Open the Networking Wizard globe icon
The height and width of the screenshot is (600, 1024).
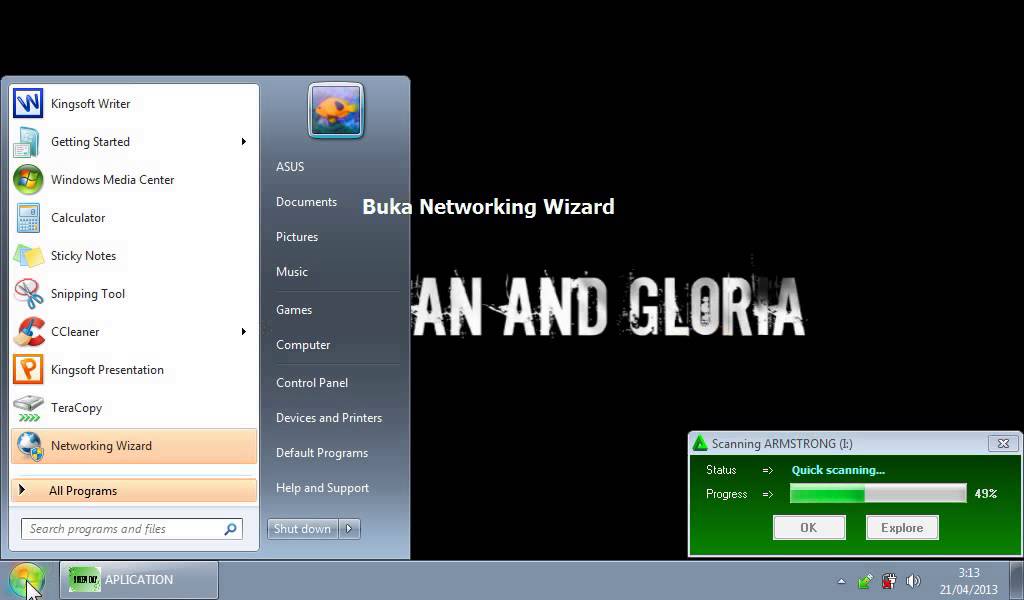28,445
